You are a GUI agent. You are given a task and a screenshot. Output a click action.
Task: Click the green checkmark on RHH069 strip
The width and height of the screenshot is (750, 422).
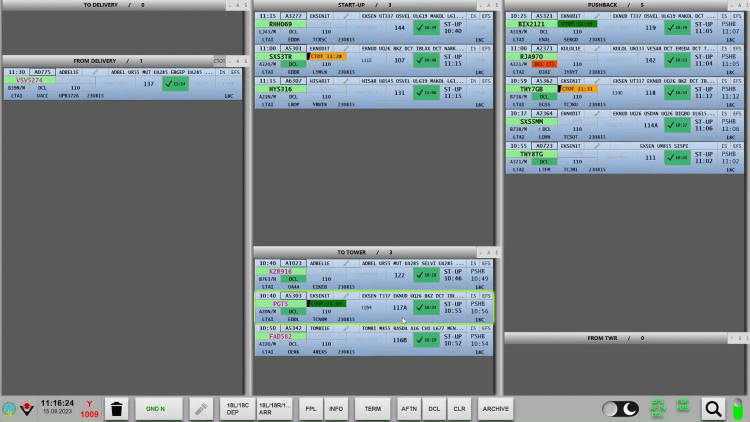pos(428,28)
